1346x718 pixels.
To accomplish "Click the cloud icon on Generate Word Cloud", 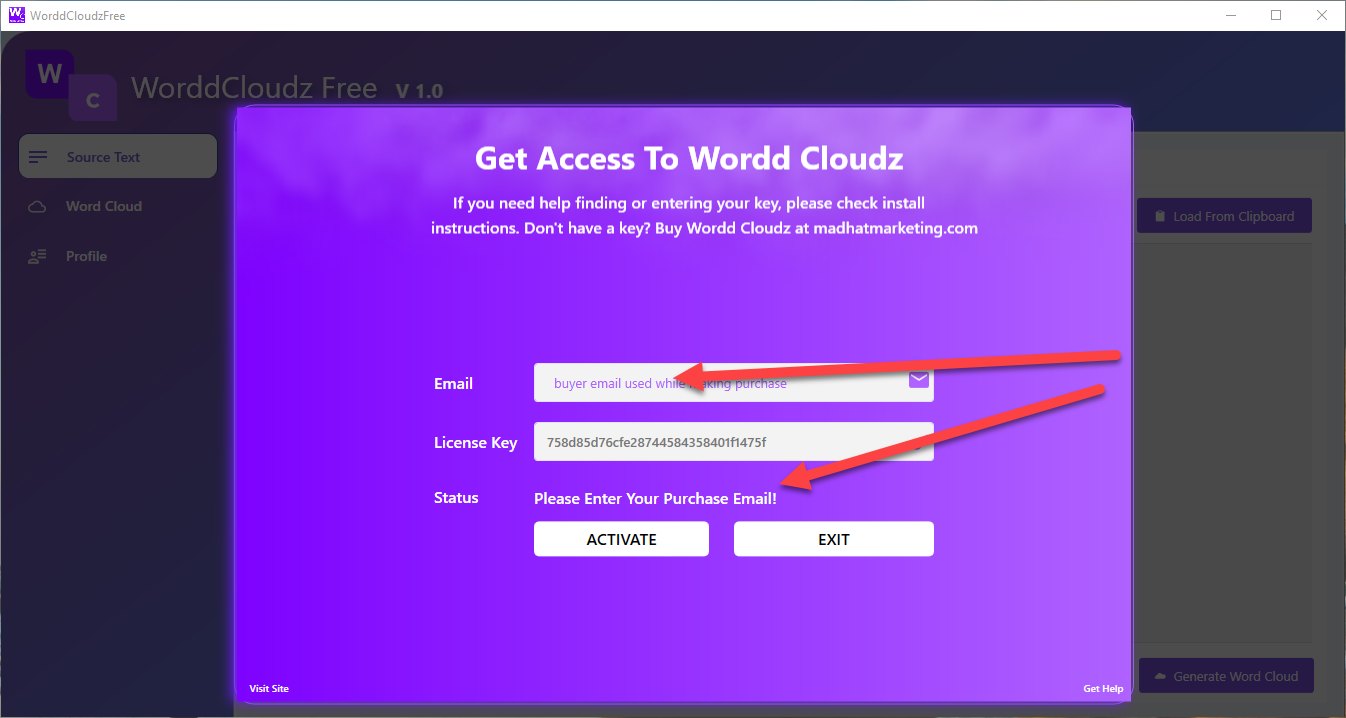I will tap(1160, 676).
